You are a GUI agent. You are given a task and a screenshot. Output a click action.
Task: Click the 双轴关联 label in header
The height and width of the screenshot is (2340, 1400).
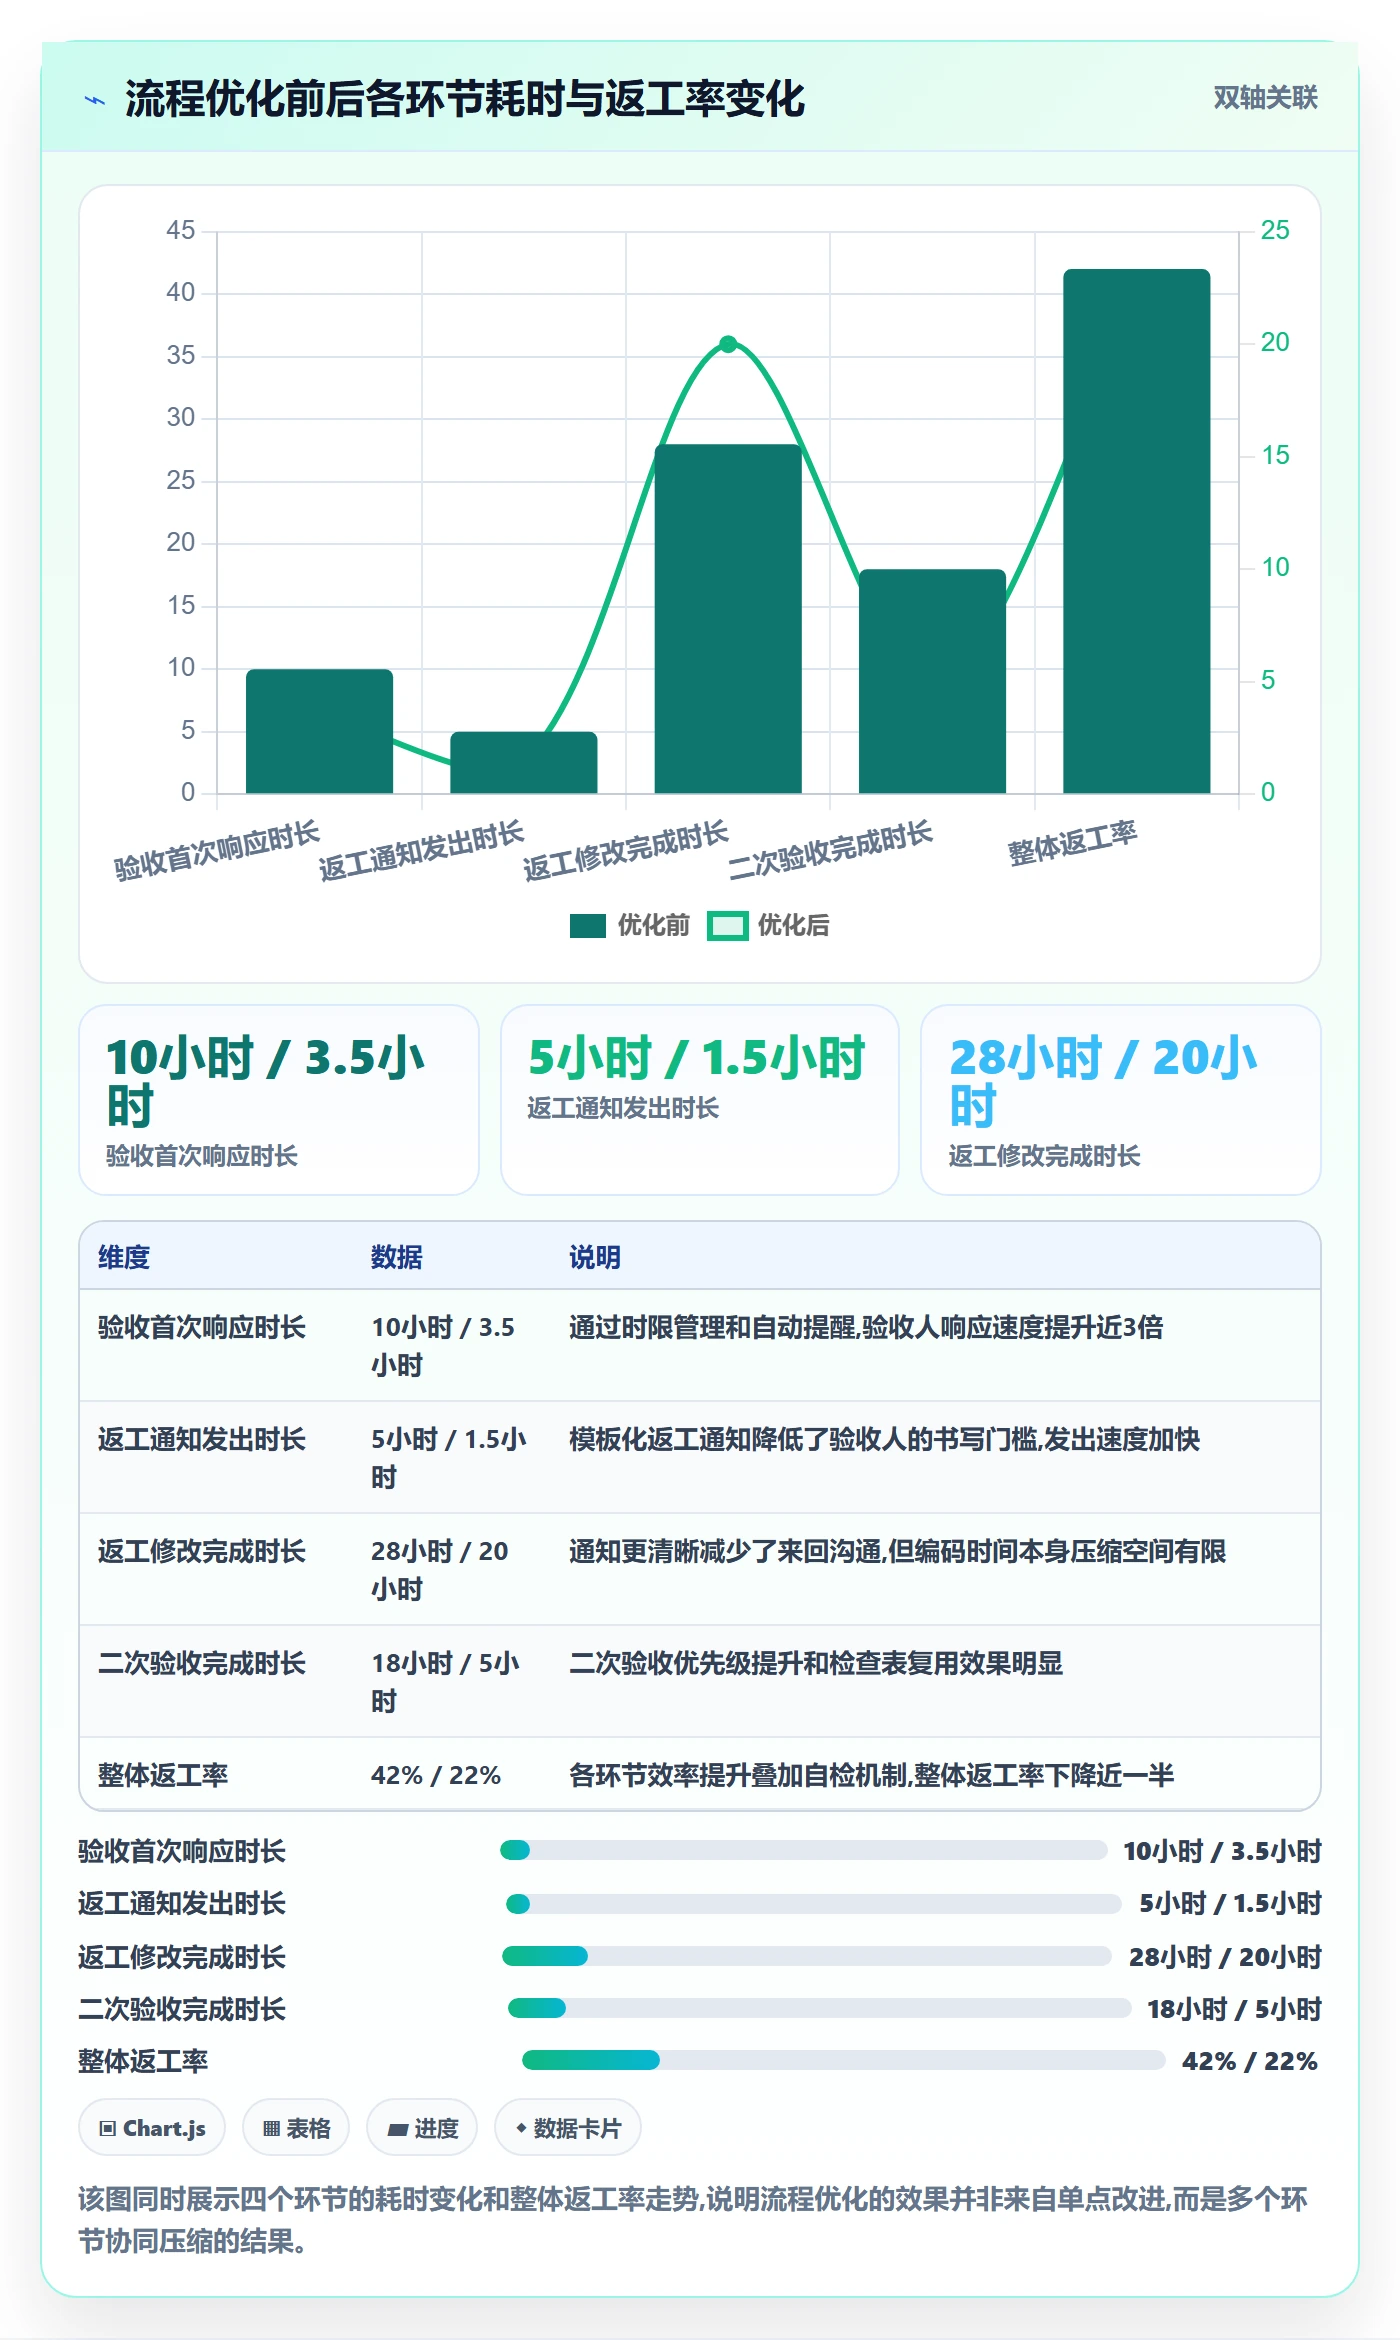pos(1265,98)
